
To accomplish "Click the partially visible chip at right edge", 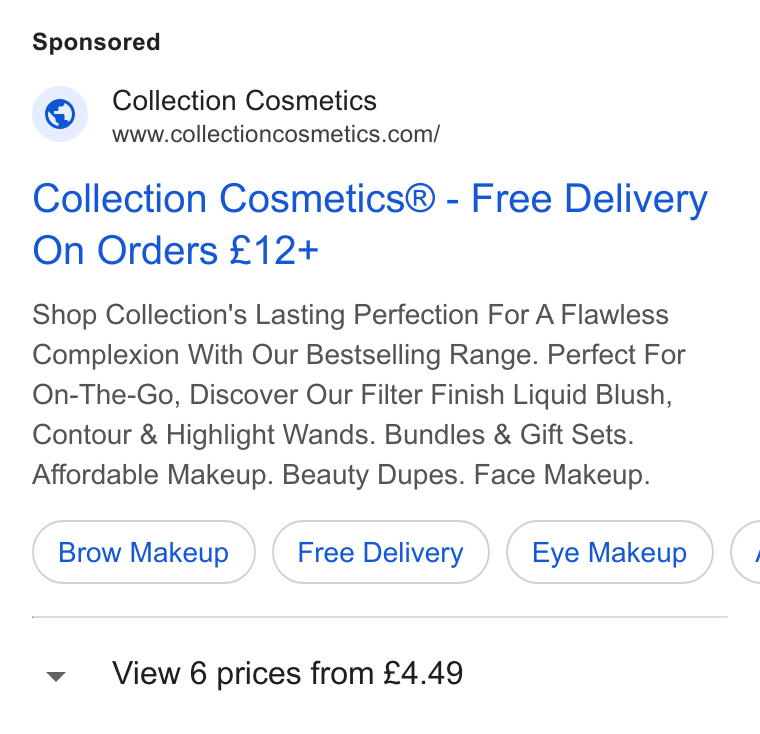I will tap(746, 552).
